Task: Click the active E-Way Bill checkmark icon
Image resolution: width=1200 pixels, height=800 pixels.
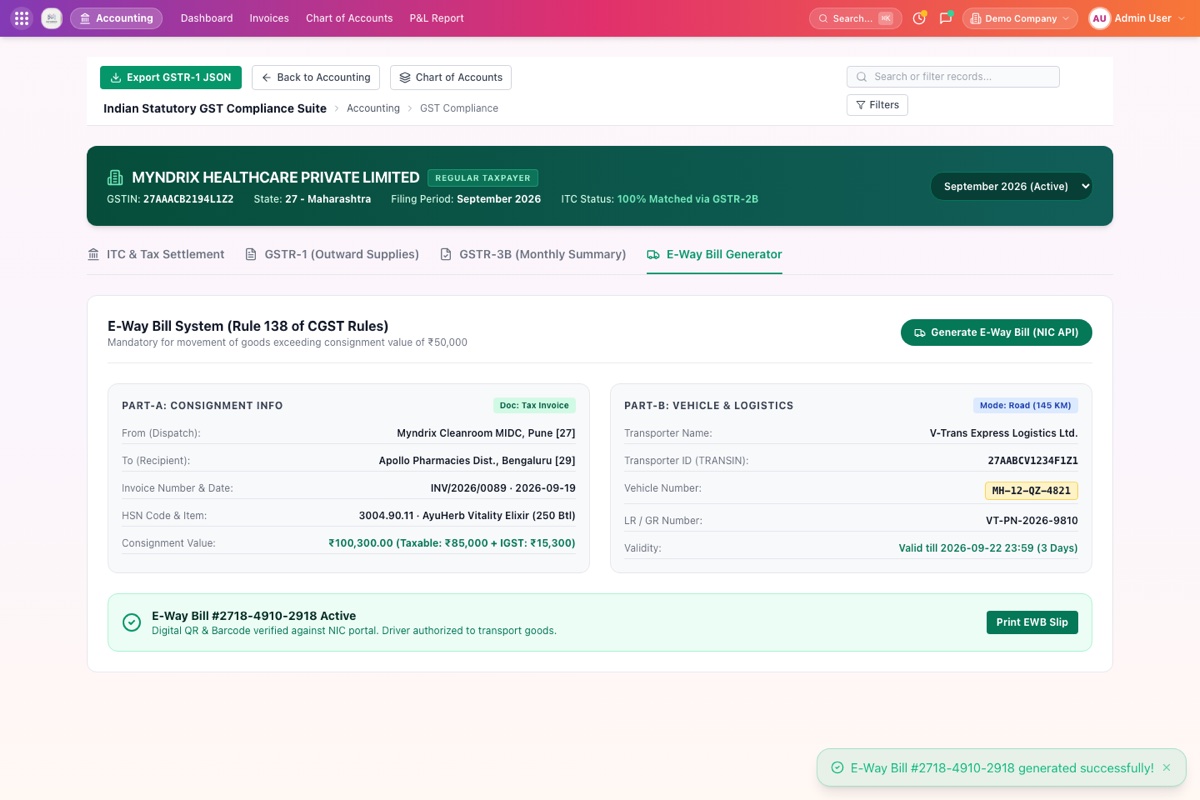Action: click(131, 622)
